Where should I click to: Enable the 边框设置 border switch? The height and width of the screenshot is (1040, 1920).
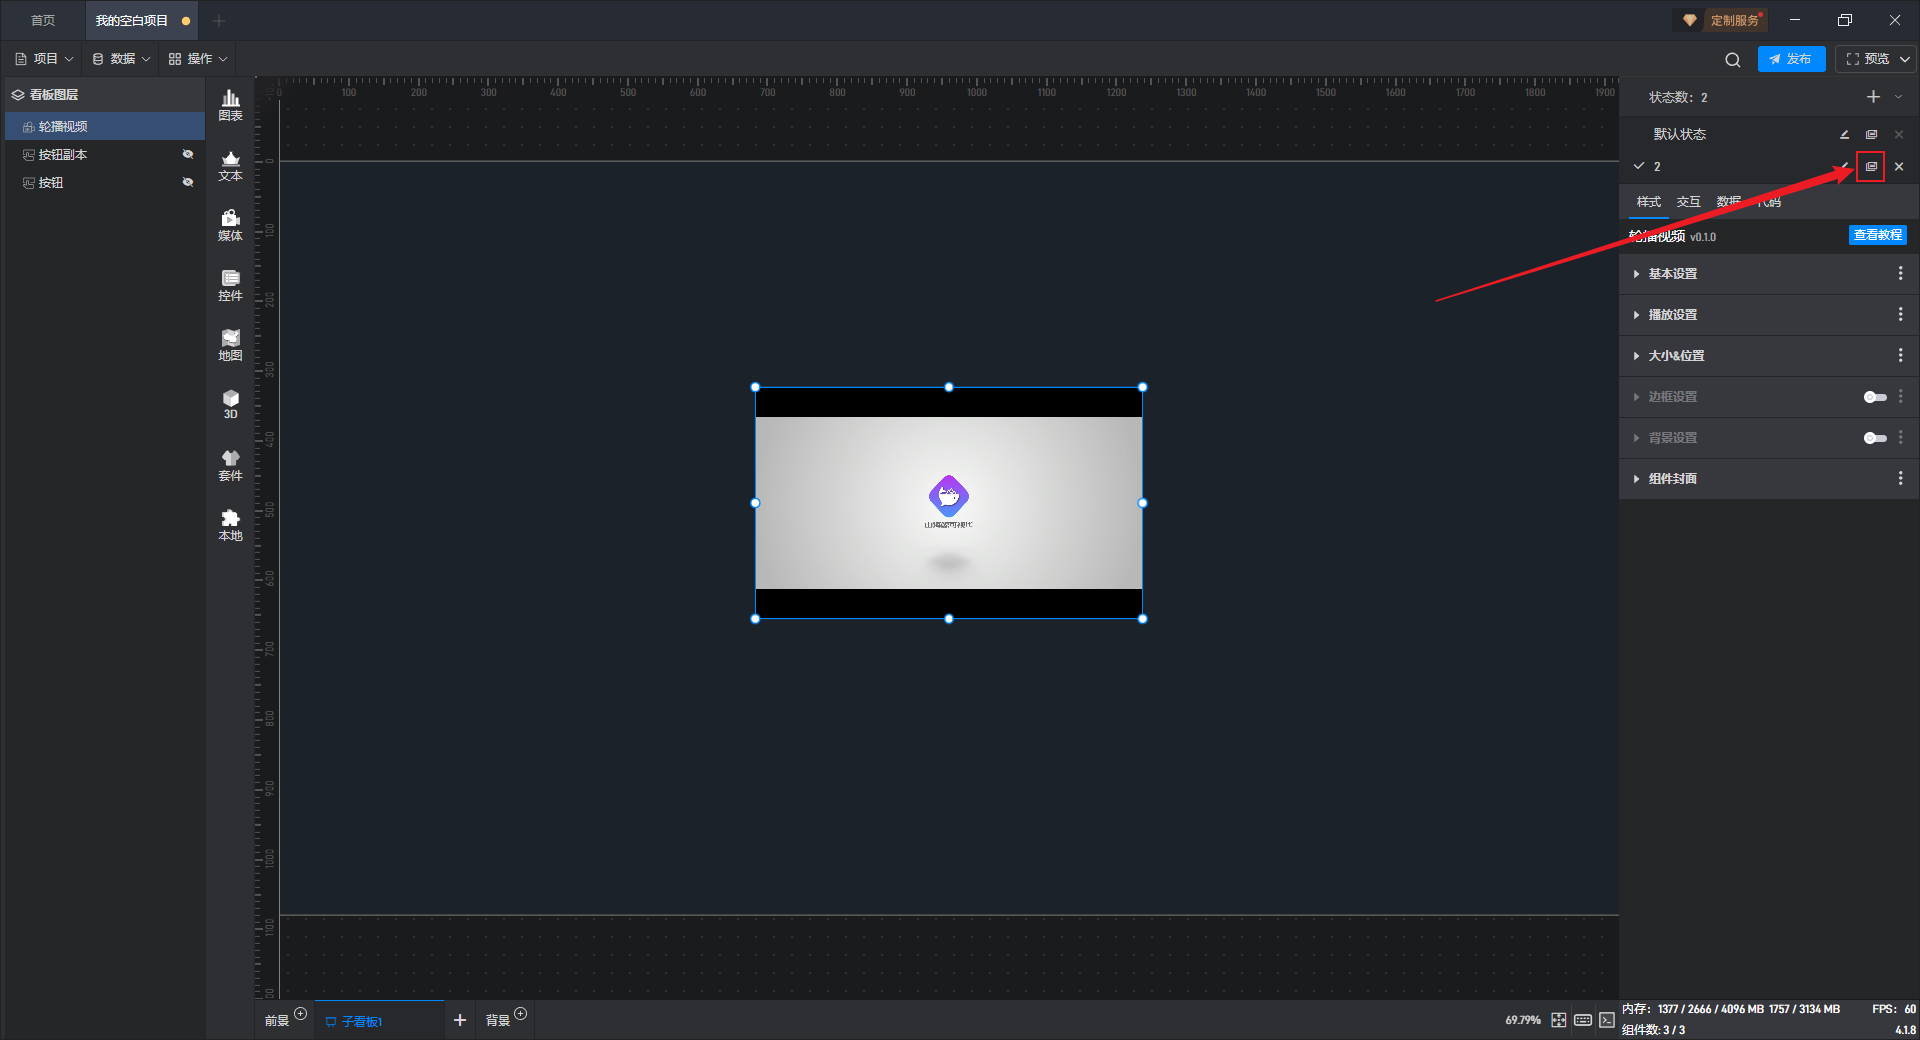[1875, 397]
